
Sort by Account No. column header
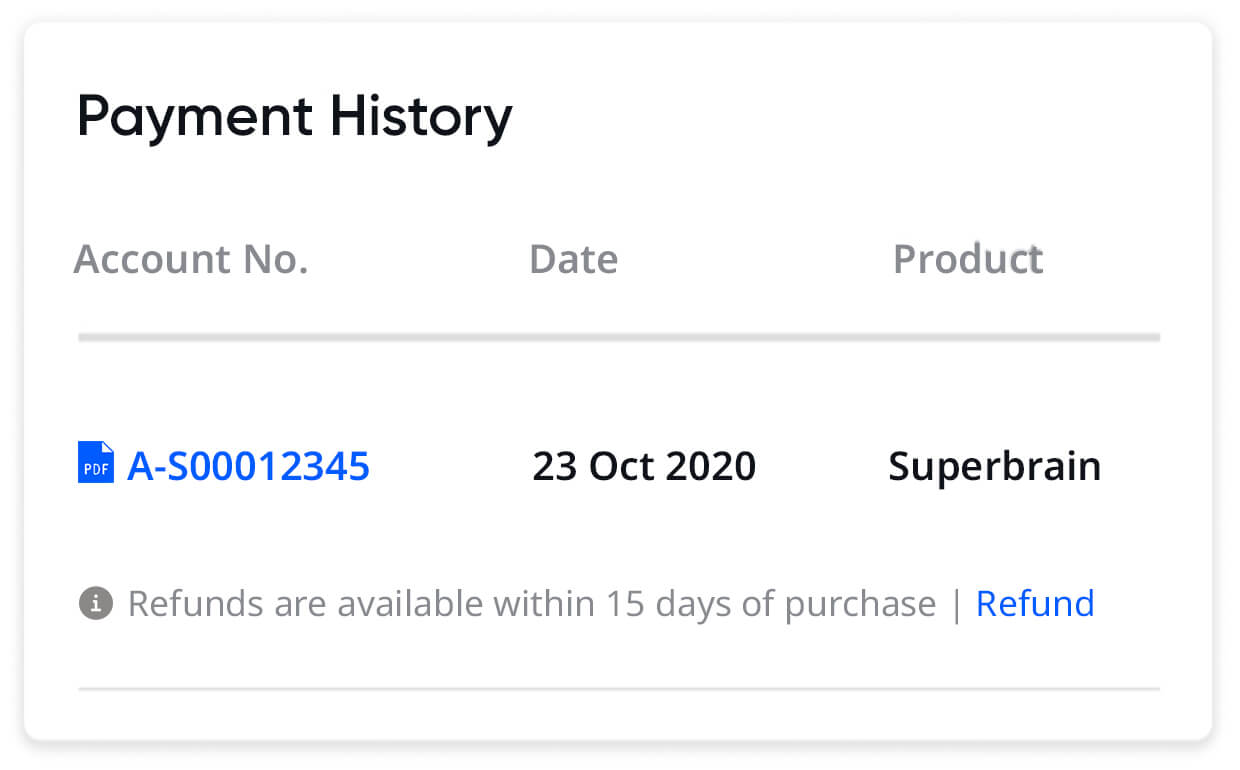click(x=191, y=260)
